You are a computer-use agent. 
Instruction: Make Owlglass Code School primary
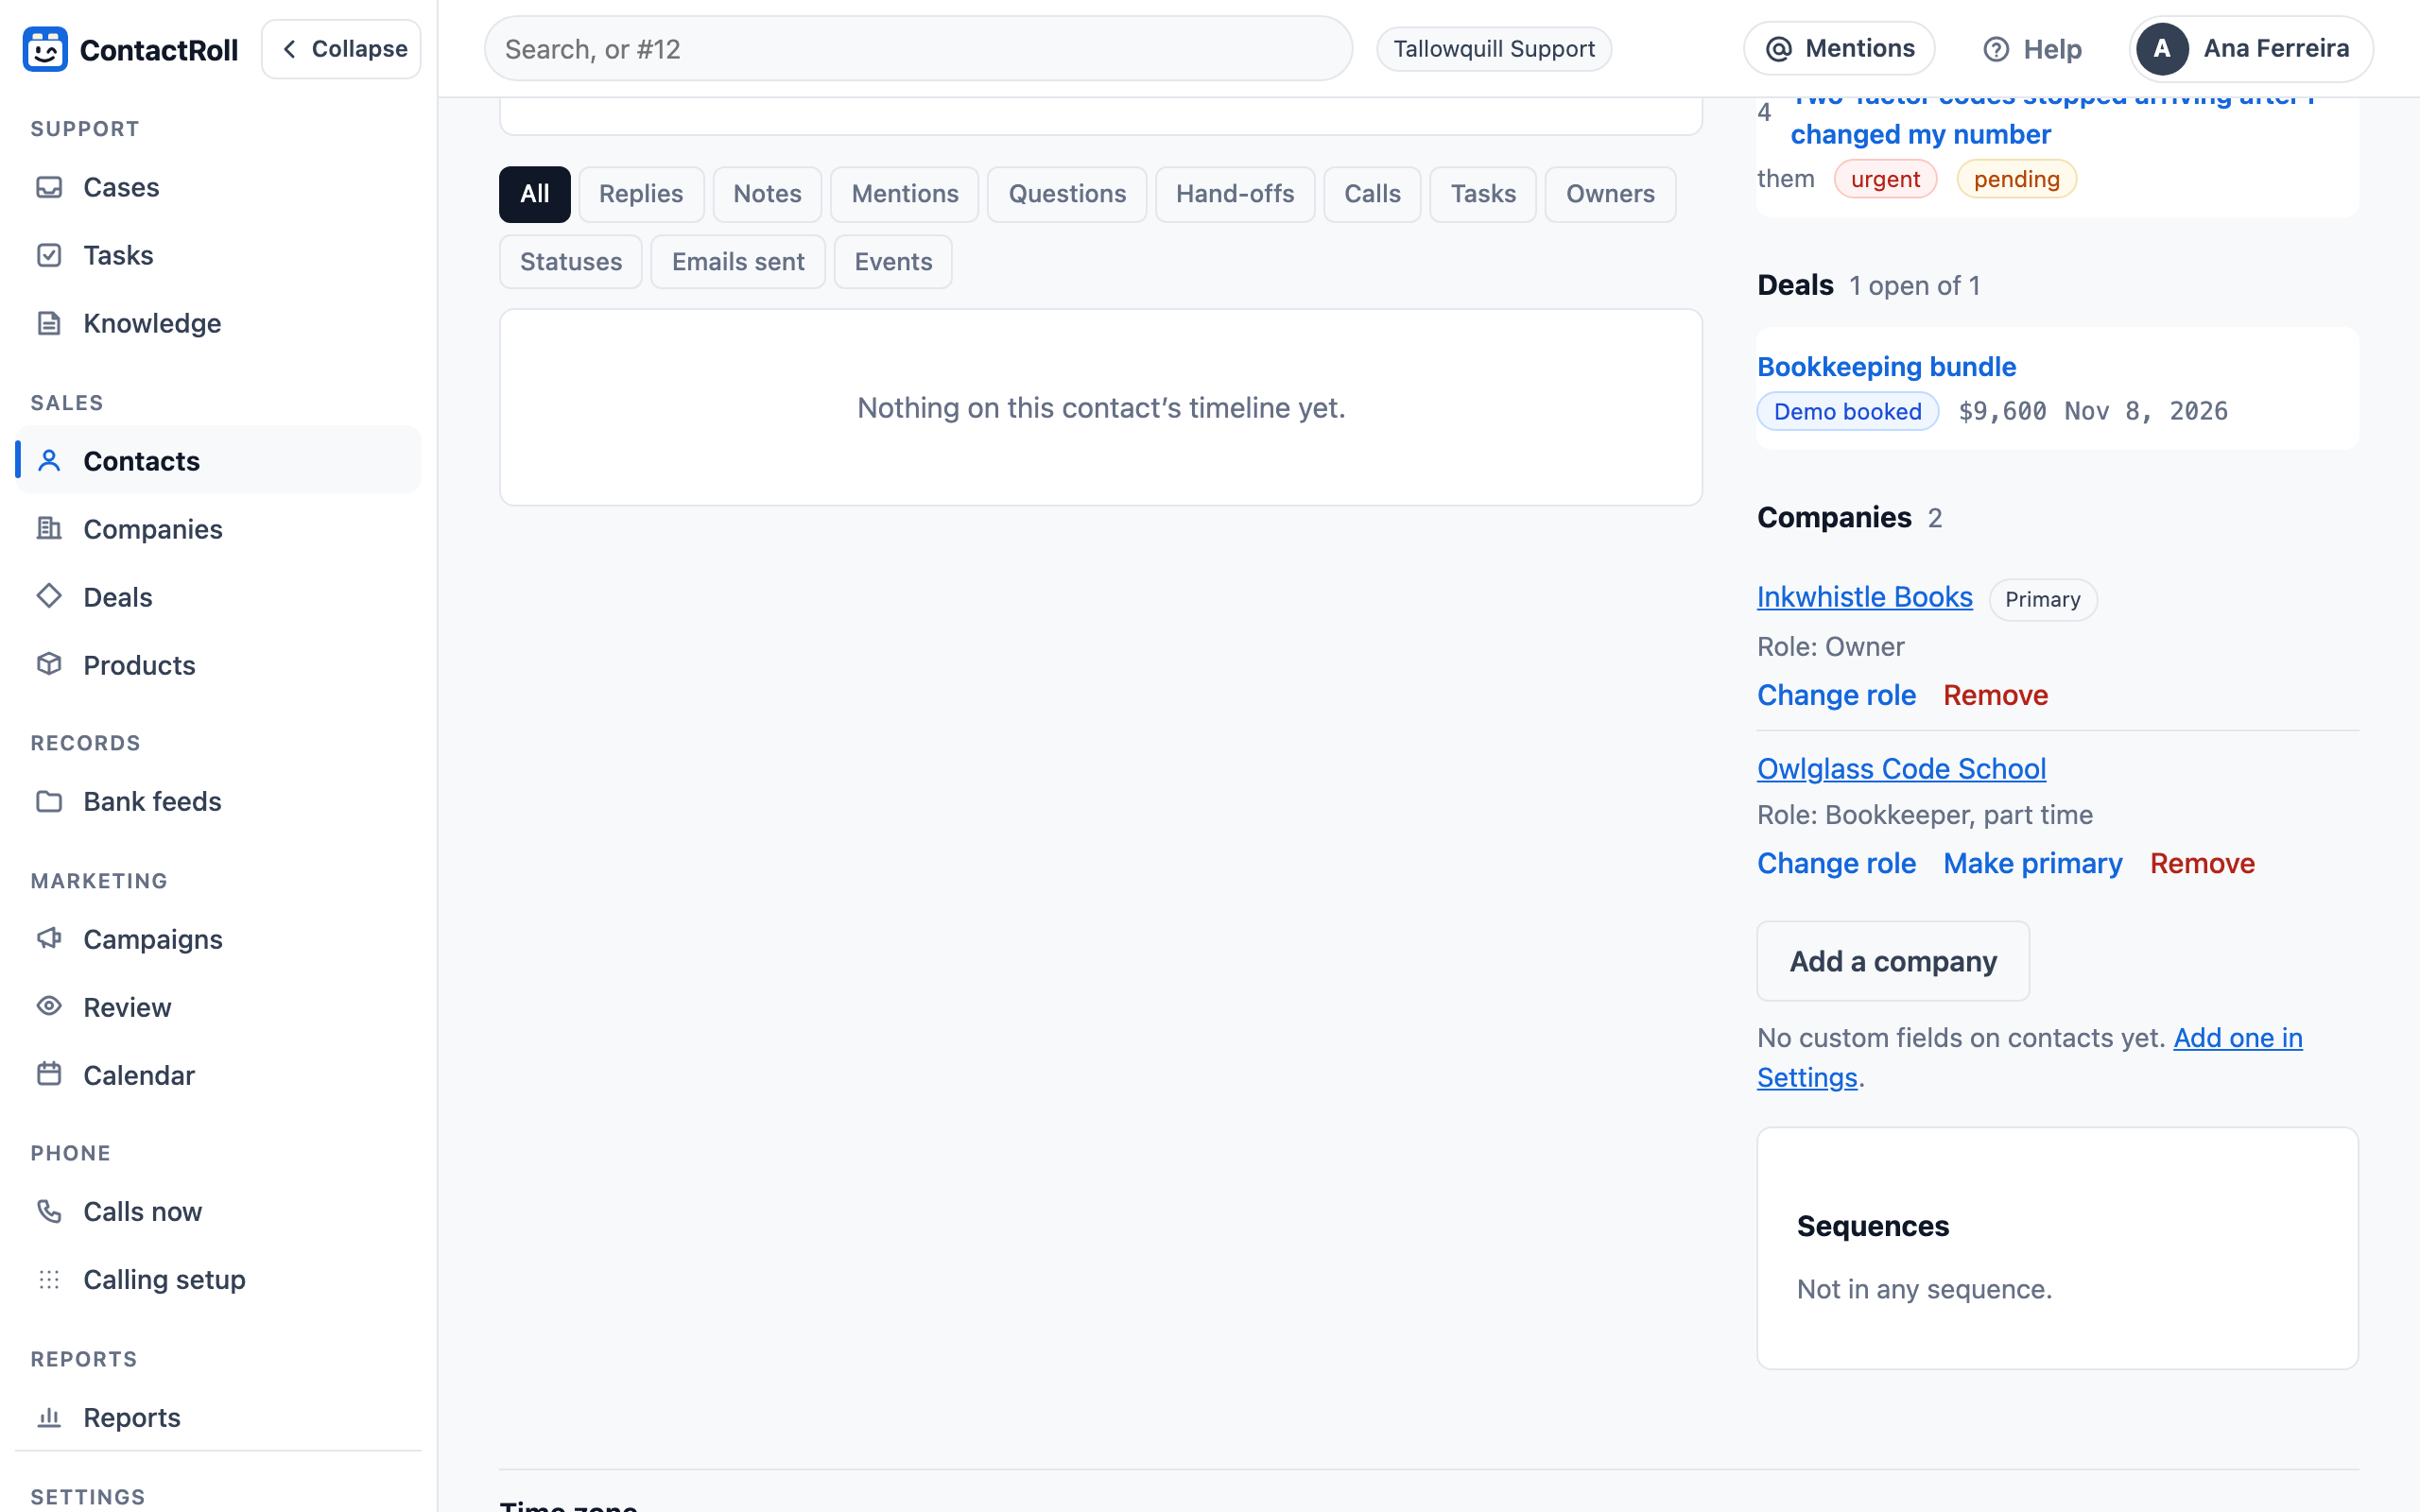click(2032, 863)
